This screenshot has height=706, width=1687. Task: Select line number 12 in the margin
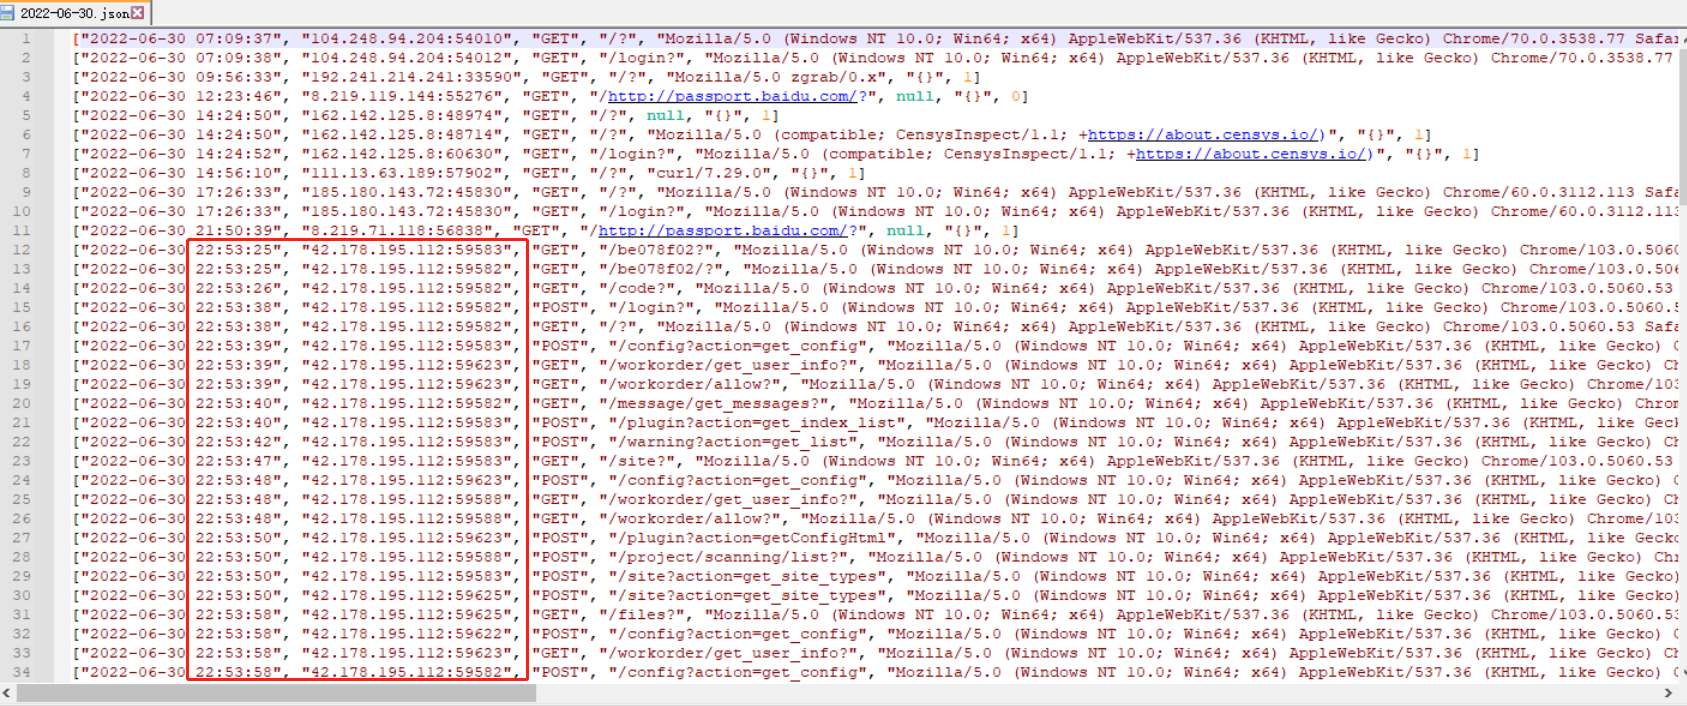point(21,250)
